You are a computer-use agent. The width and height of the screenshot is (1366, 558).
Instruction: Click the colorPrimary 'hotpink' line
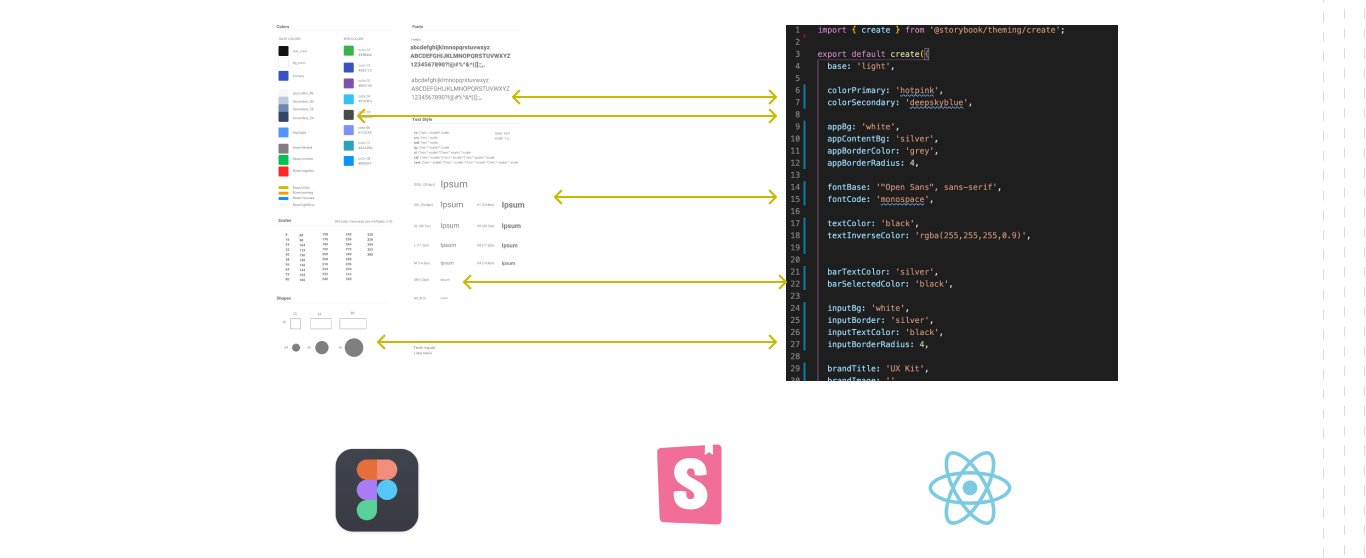[x=884, y=90]
